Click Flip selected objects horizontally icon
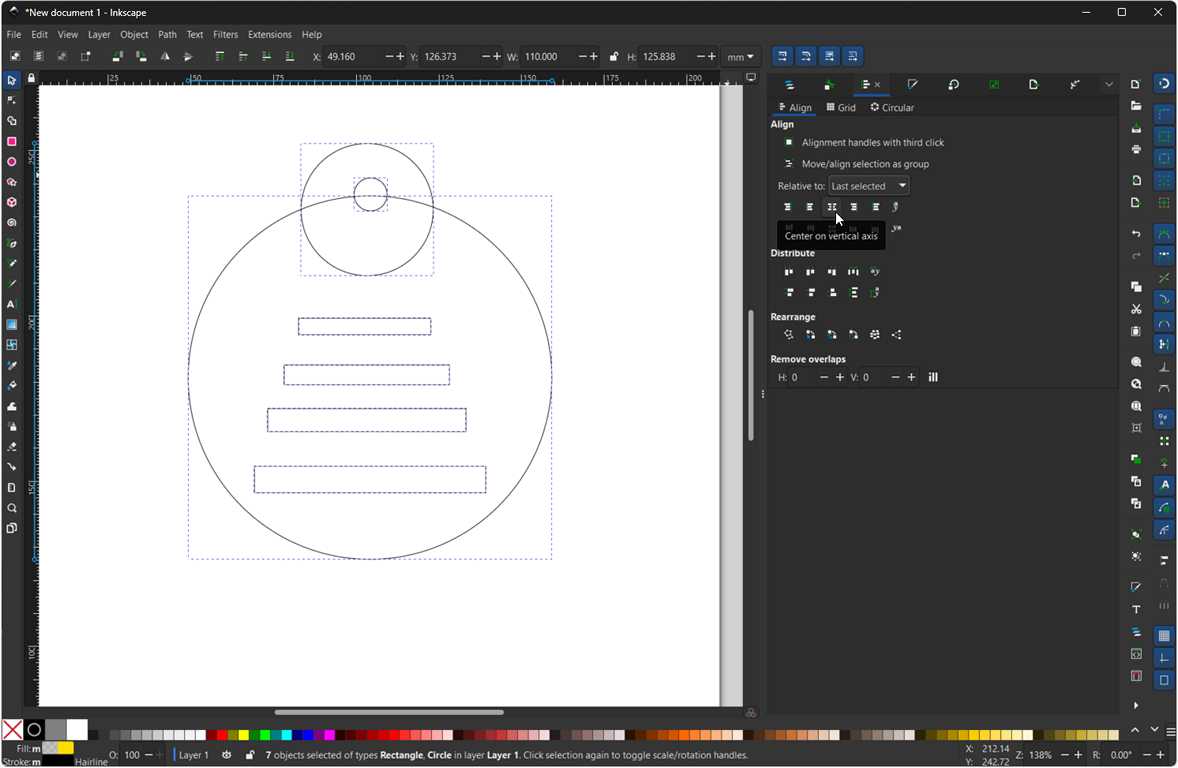This screenshot has width=1178, height=768. (x=165, y=56)
